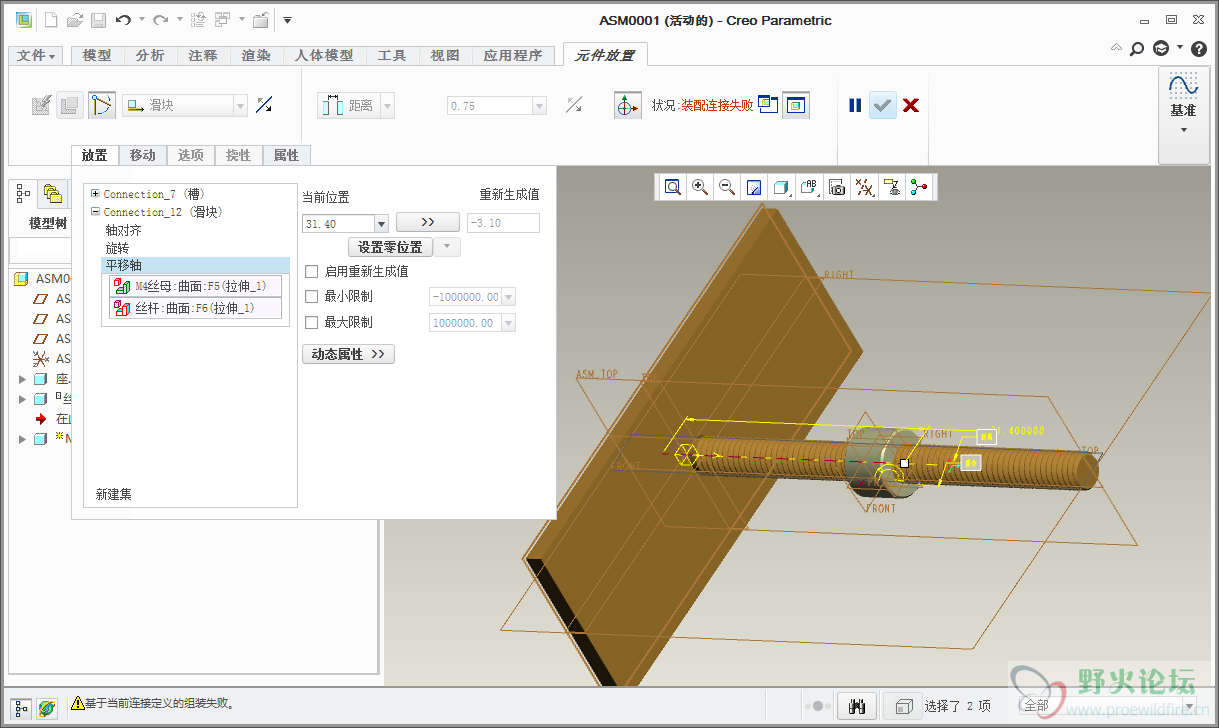Open the 移动 panel tab
Image resolution: width=1219 pixels, height=728 pixels.
point(143,155)
